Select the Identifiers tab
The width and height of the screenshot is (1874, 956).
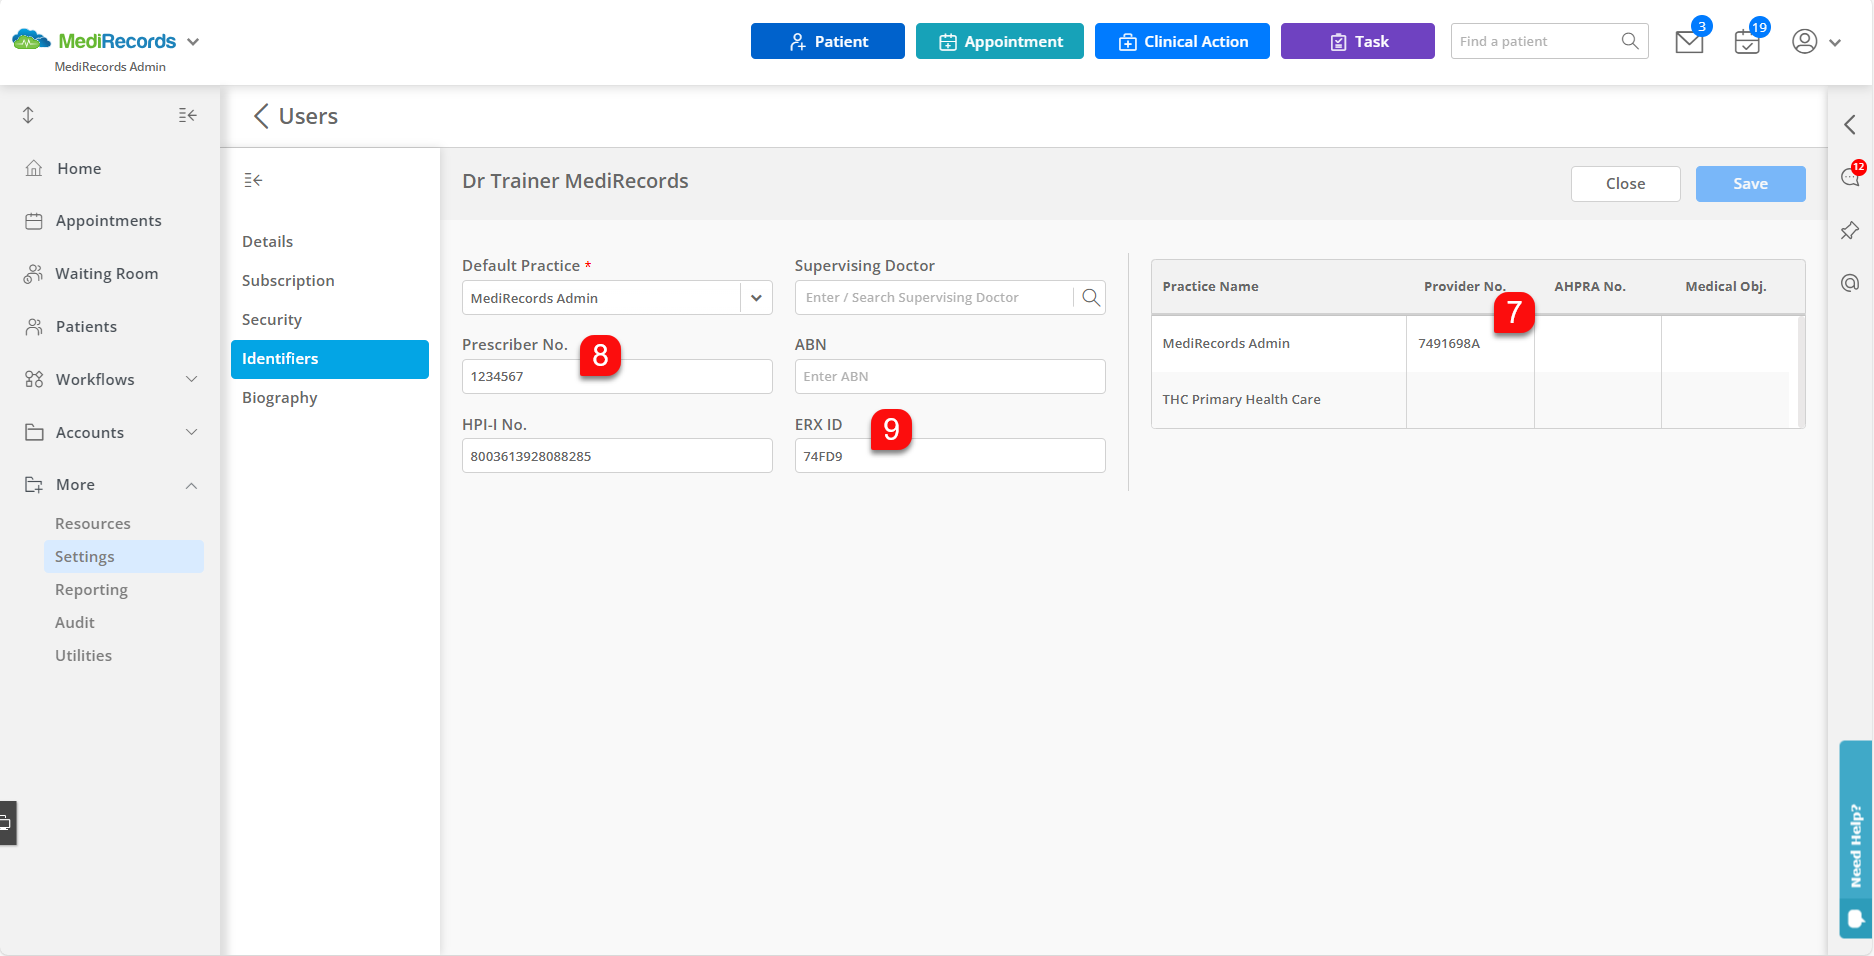click(x=330, y=359)
